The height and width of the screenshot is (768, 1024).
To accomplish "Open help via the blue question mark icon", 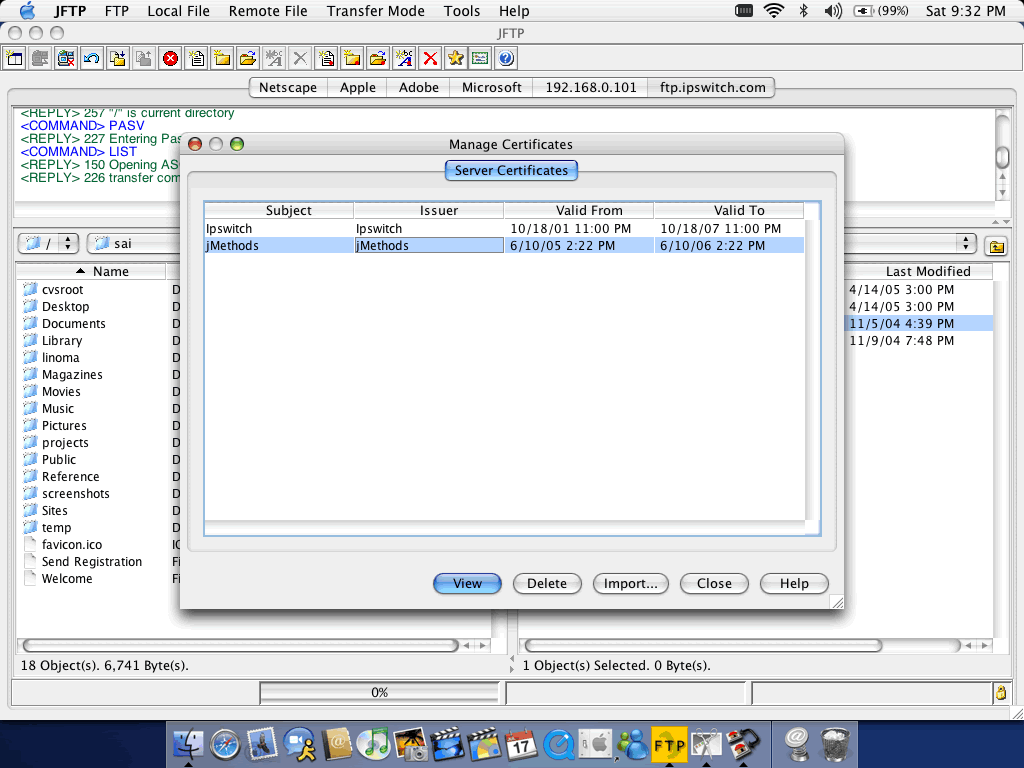I will [x=506, y=59].
